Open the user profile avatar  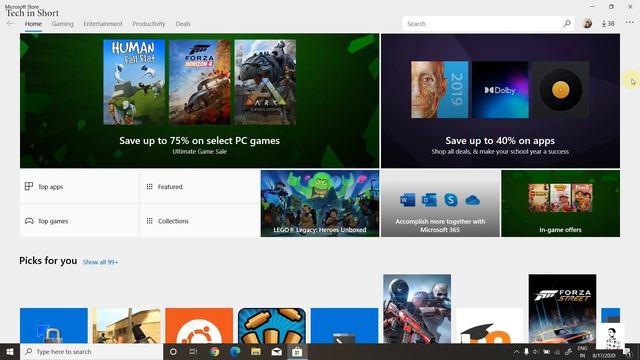coord(587,24)
